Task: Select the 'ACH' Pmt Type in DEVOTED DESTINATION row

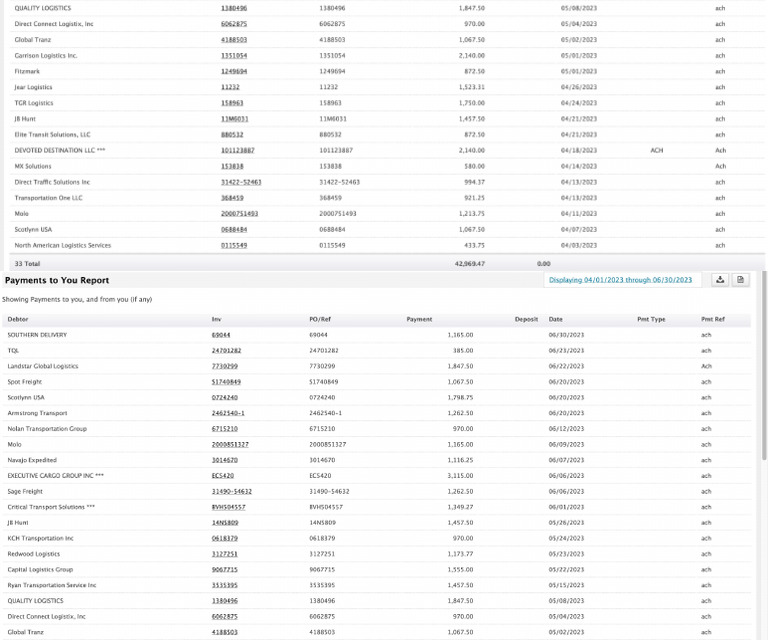Action: point(657,150)
